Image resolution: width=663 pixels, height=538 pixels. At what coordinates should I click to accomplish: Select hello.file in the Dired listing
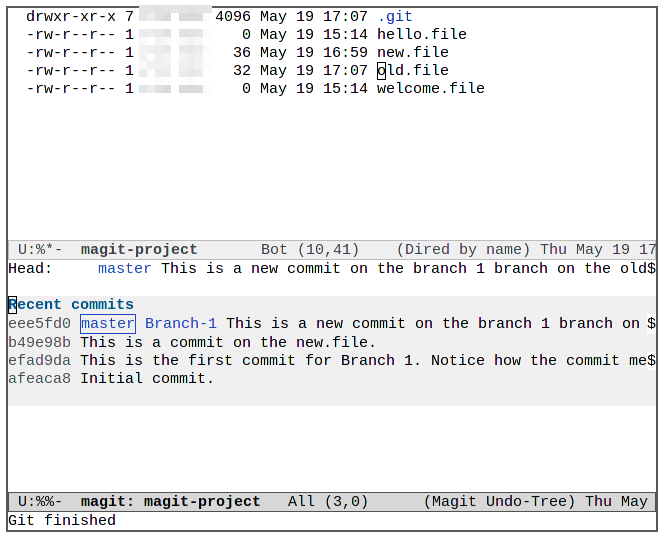422,34
